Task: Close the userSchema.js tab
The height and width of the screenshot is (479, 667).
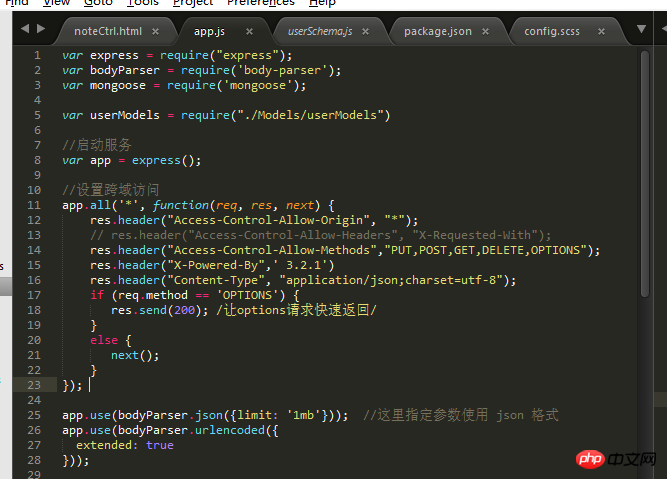Action: point(365,31)
